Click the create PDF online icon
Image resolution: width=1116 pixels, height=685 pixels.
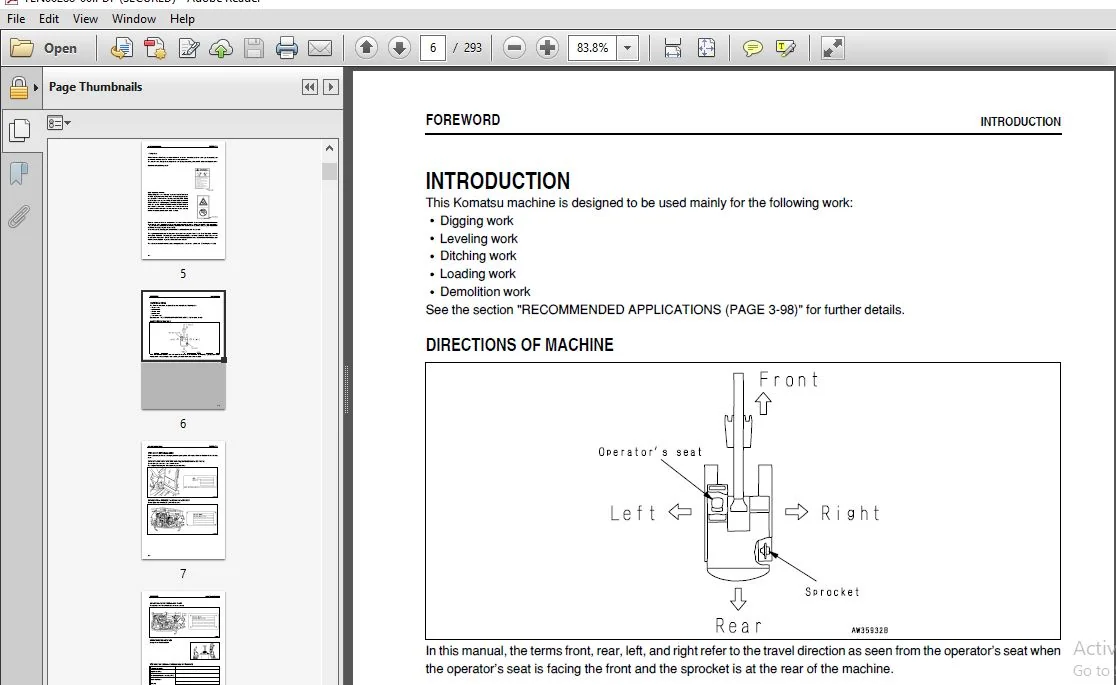(x=122, y=48)
